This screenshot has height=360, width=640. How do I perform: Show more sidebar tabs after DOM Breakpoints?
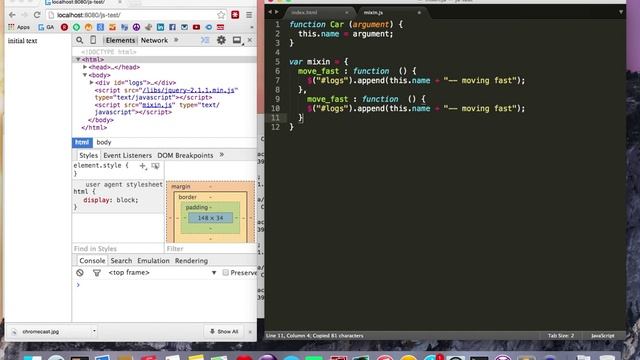click(x=222, y=155)
